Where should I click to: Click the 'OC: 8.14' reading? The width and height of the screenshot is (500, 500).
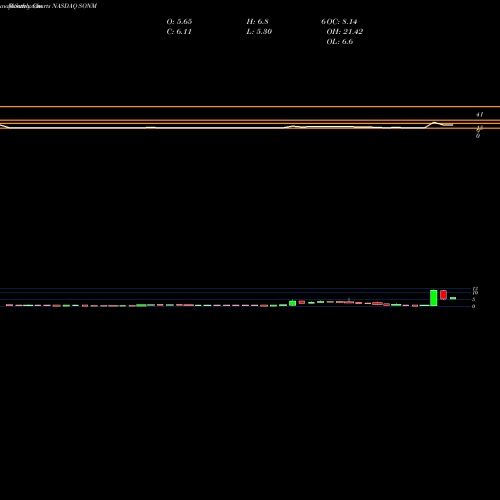(342, 22)
